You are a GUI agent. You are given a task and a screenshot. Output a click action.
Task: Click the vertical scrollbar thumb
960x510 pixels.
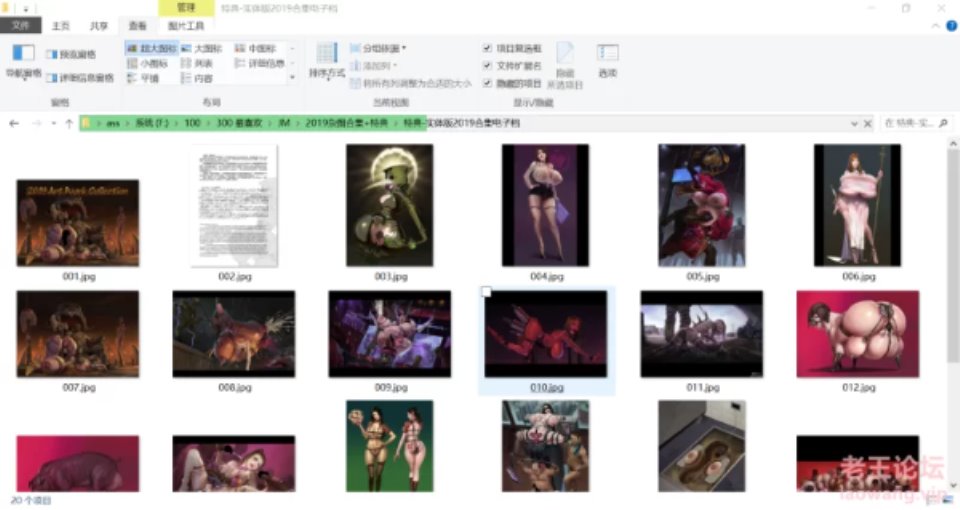[953, 257]
